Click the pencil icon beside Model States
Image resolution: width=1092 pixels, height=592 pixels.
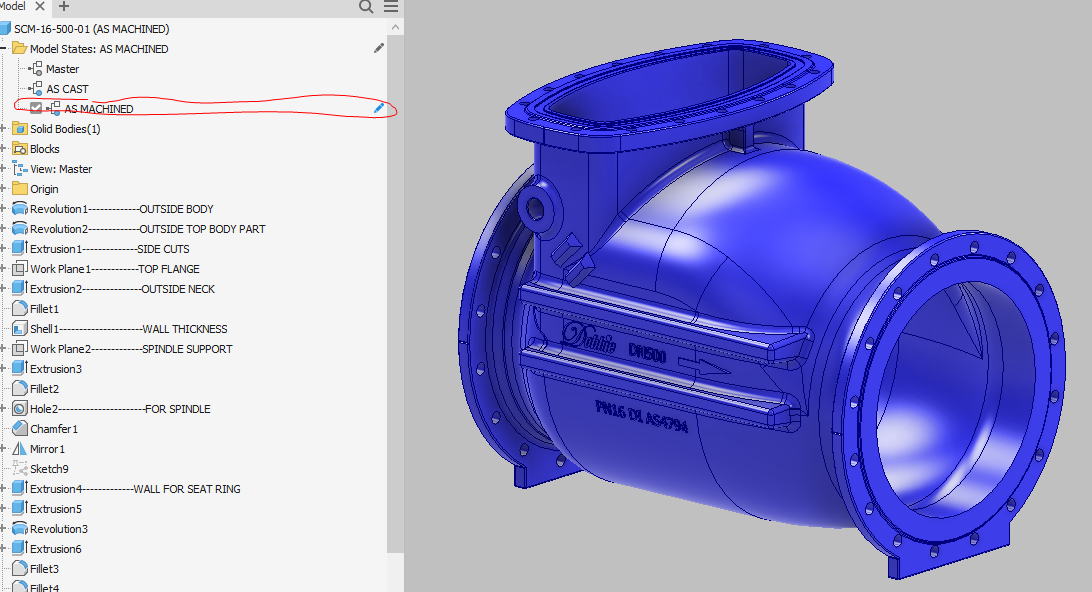(379, 48)
